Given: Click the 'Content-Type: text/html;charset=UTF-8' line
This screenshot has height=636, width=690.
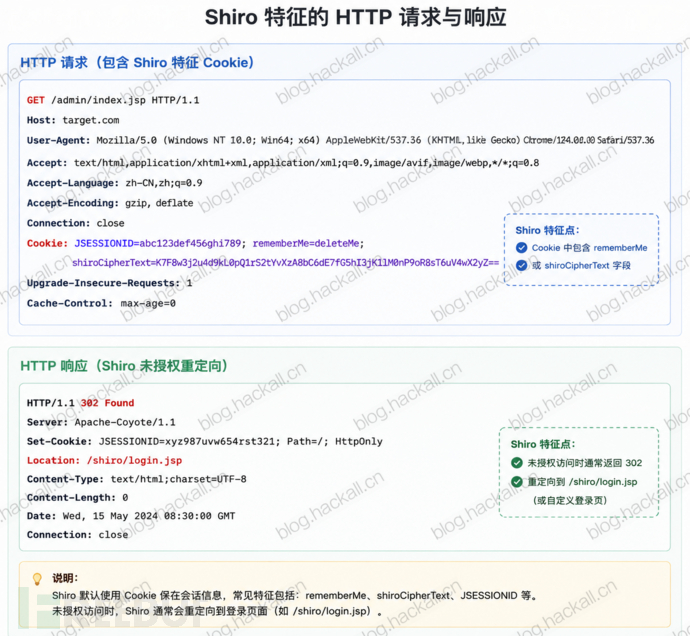Looking at the screenshot, I should (136, 479).
